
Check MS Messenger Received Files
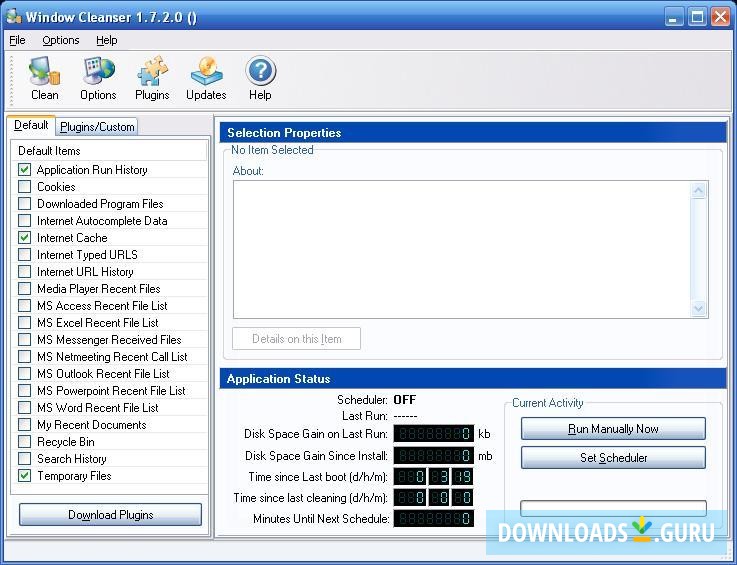[x=24, y=339]
